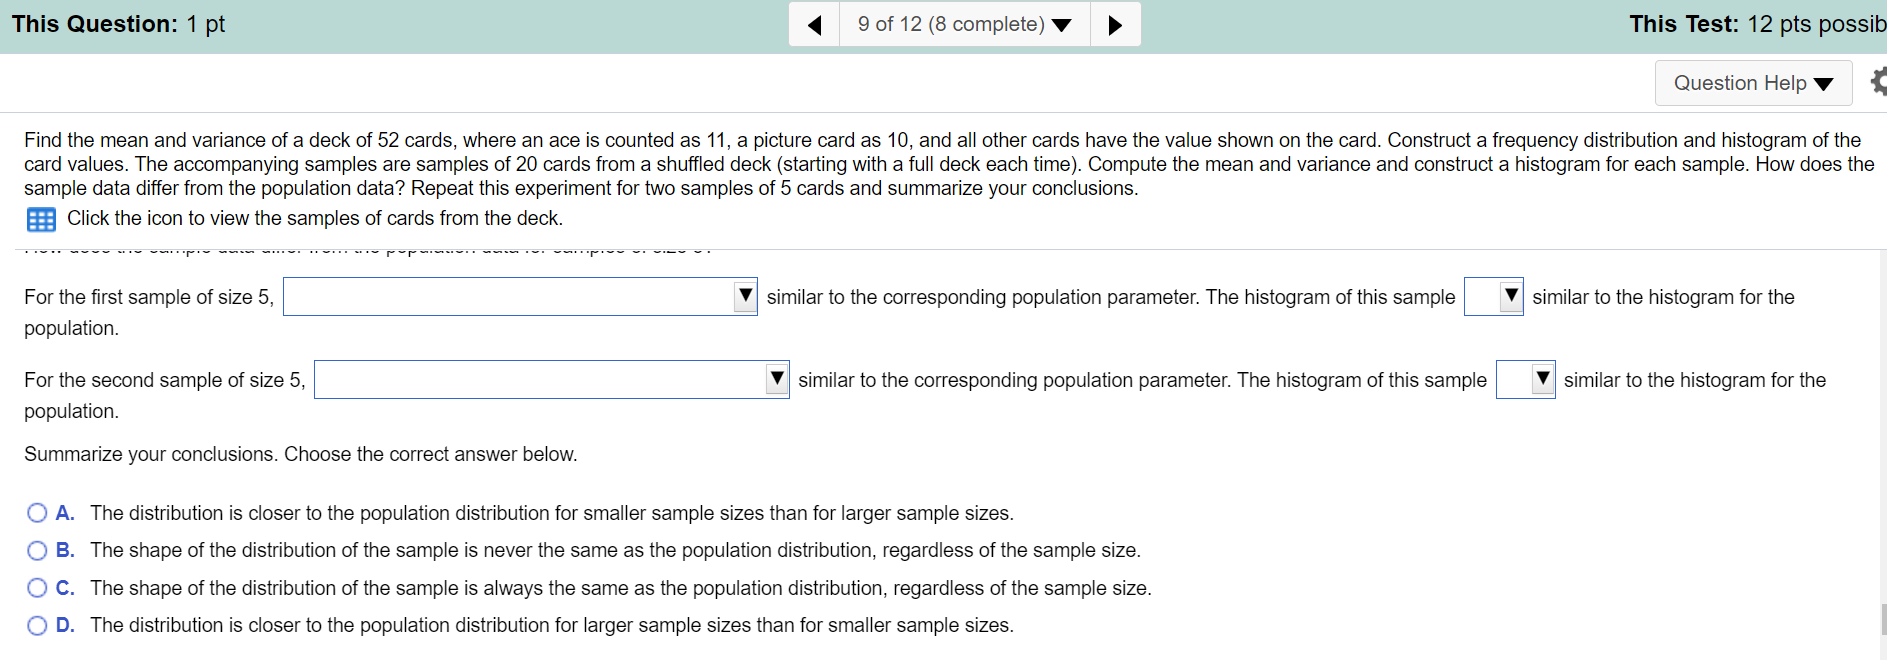This screenshot has height=664, width=1887.
Task: Open the card samples data table icon
Action: coord(41,219)
